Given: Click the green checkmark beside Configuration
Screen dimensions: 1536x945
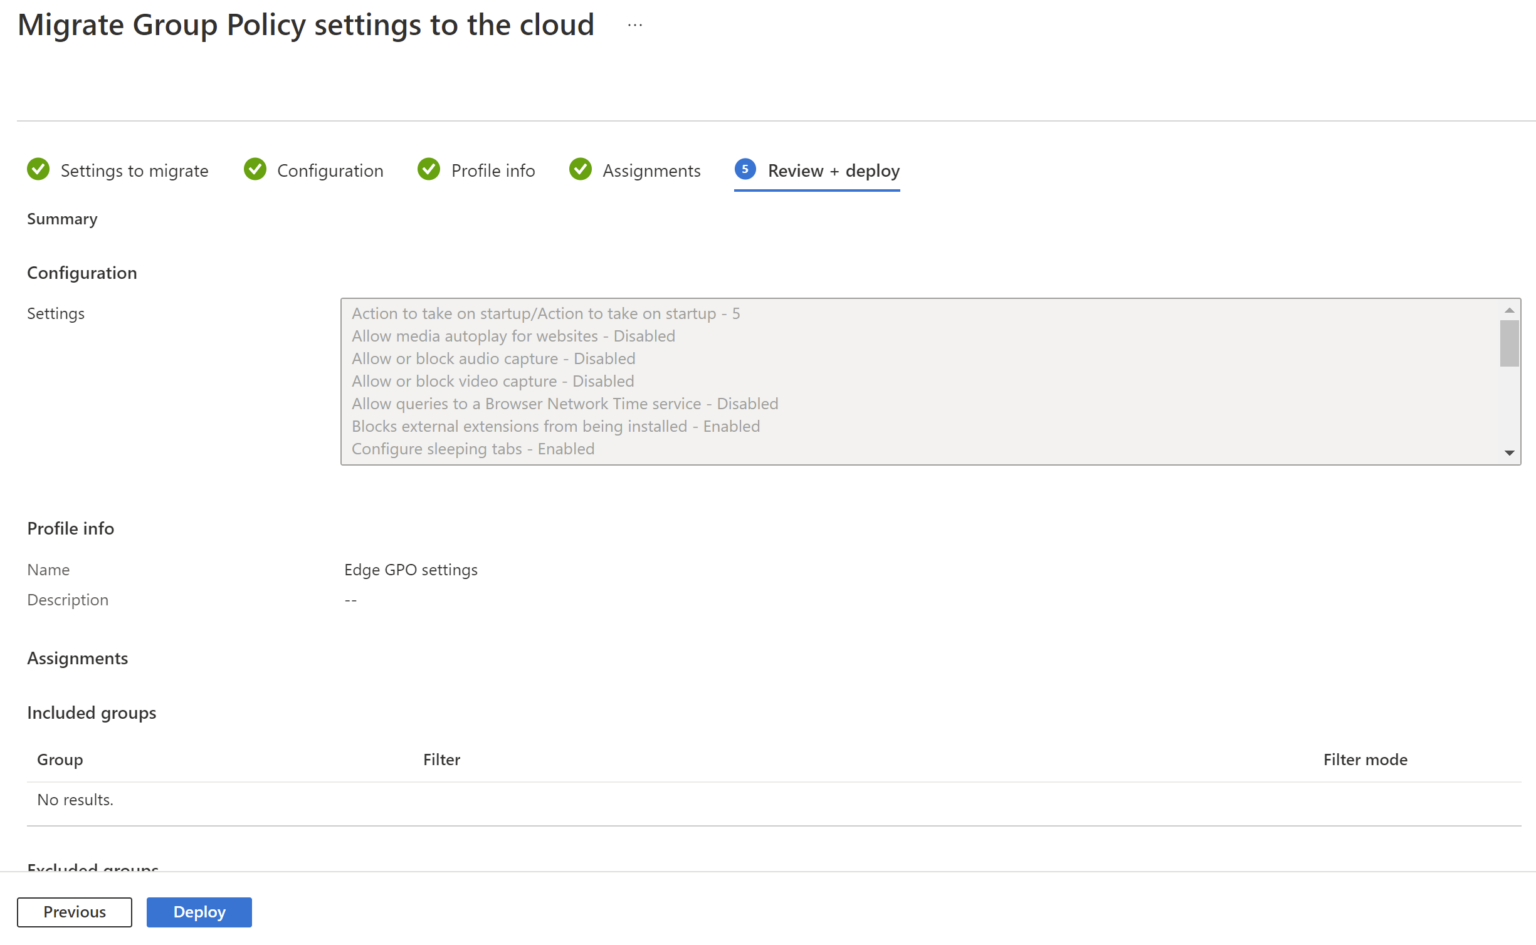Looking at the screenshot, I should point(254,170).
